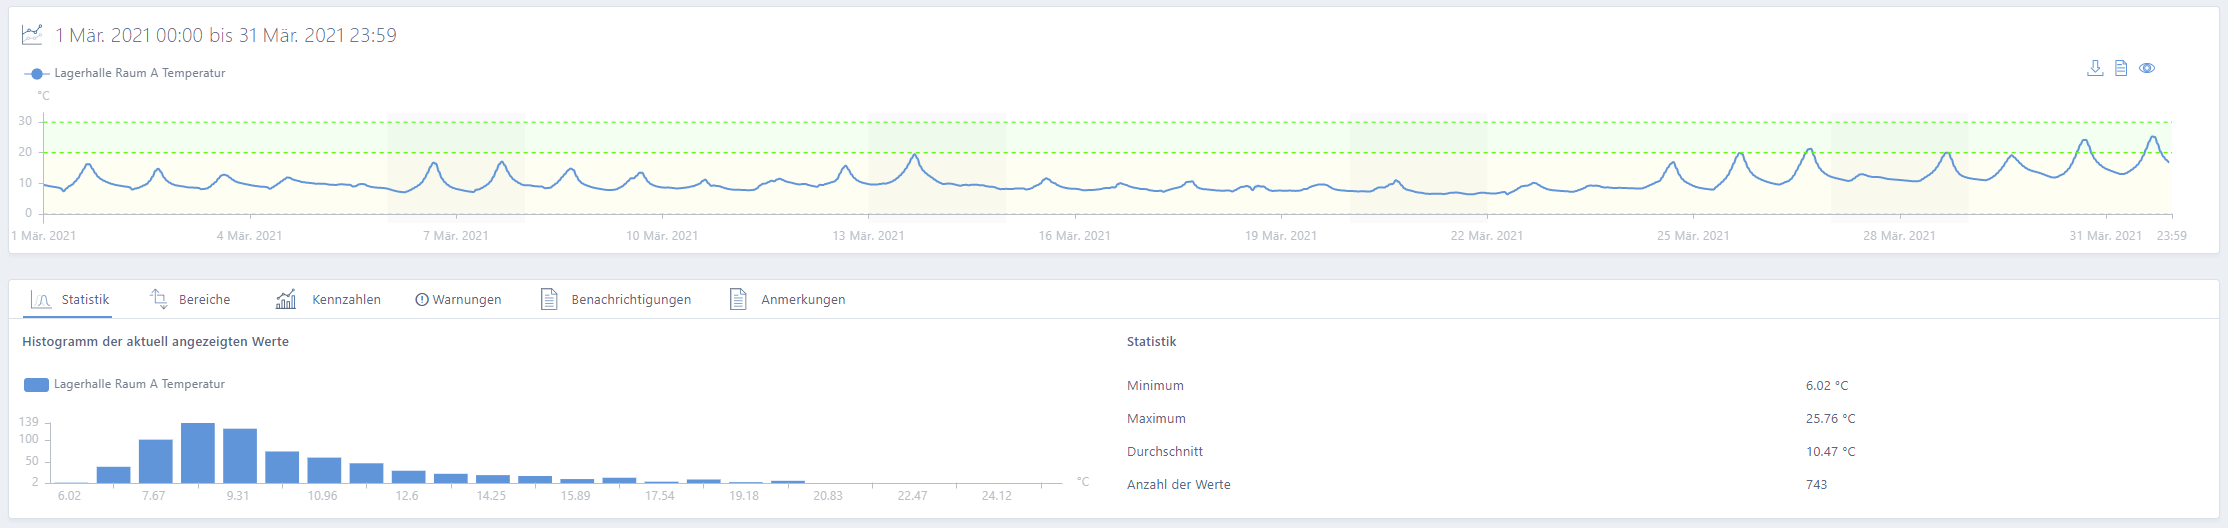Click the blue histogram legend color swatch

(x=36, y=385)
